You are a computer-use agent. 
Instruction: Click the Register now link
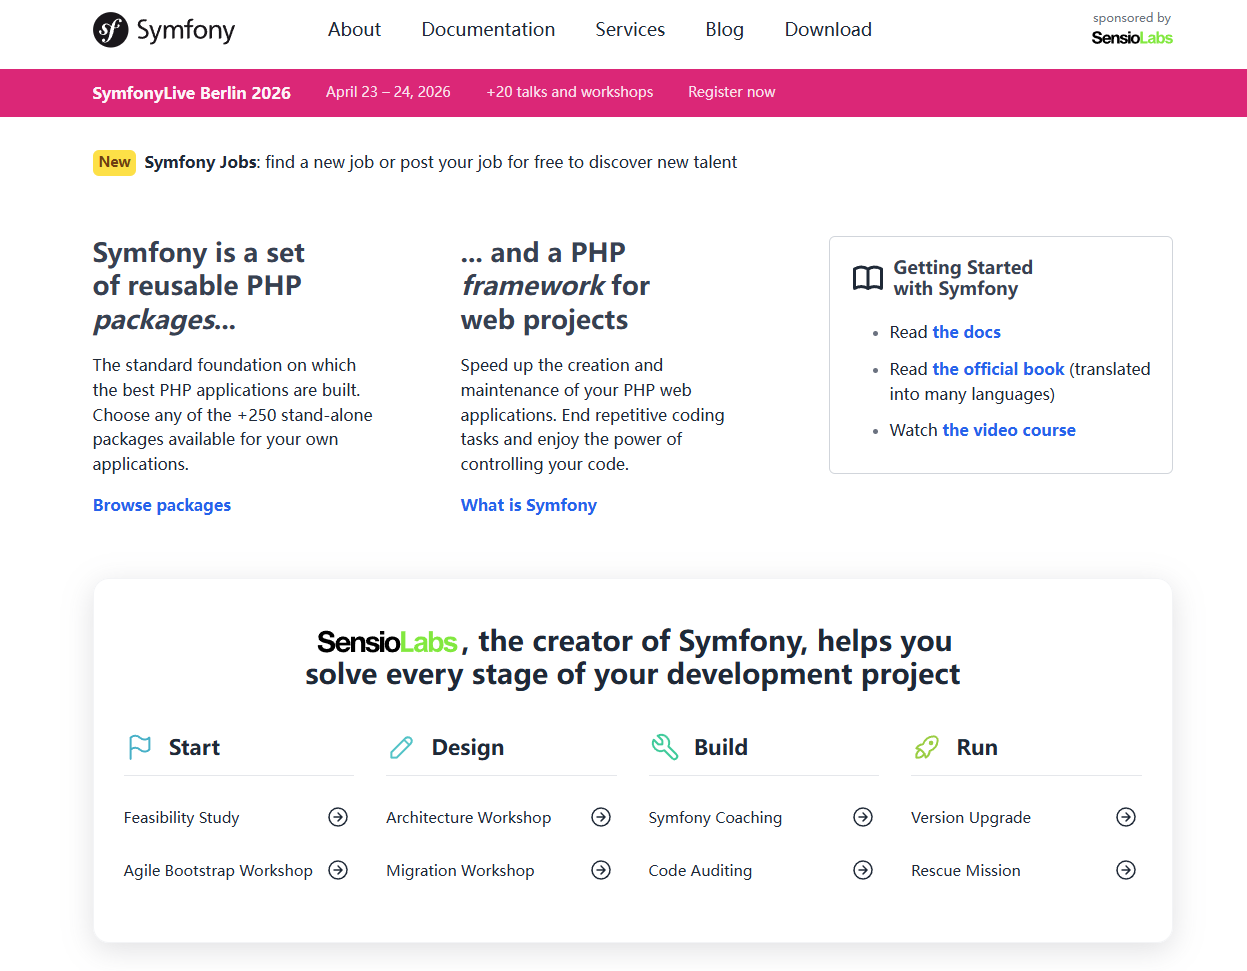click(731, 92)
